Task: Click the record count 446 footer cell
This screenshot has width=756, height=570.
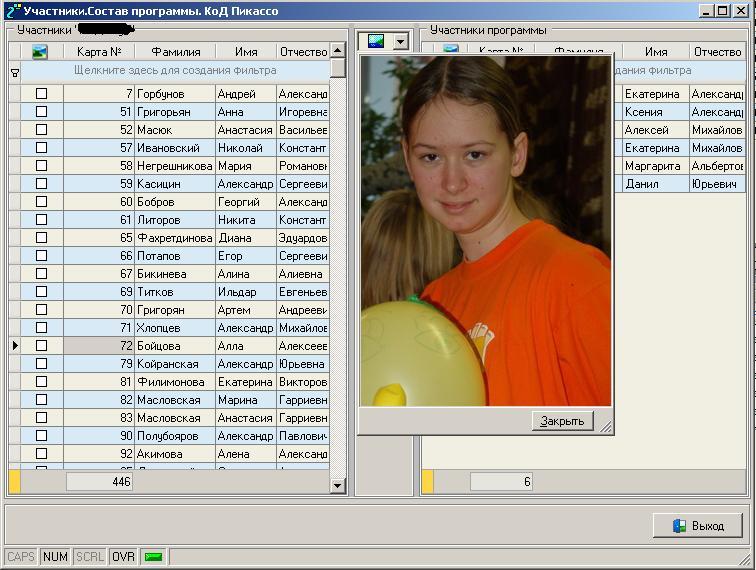Action: 99,481
